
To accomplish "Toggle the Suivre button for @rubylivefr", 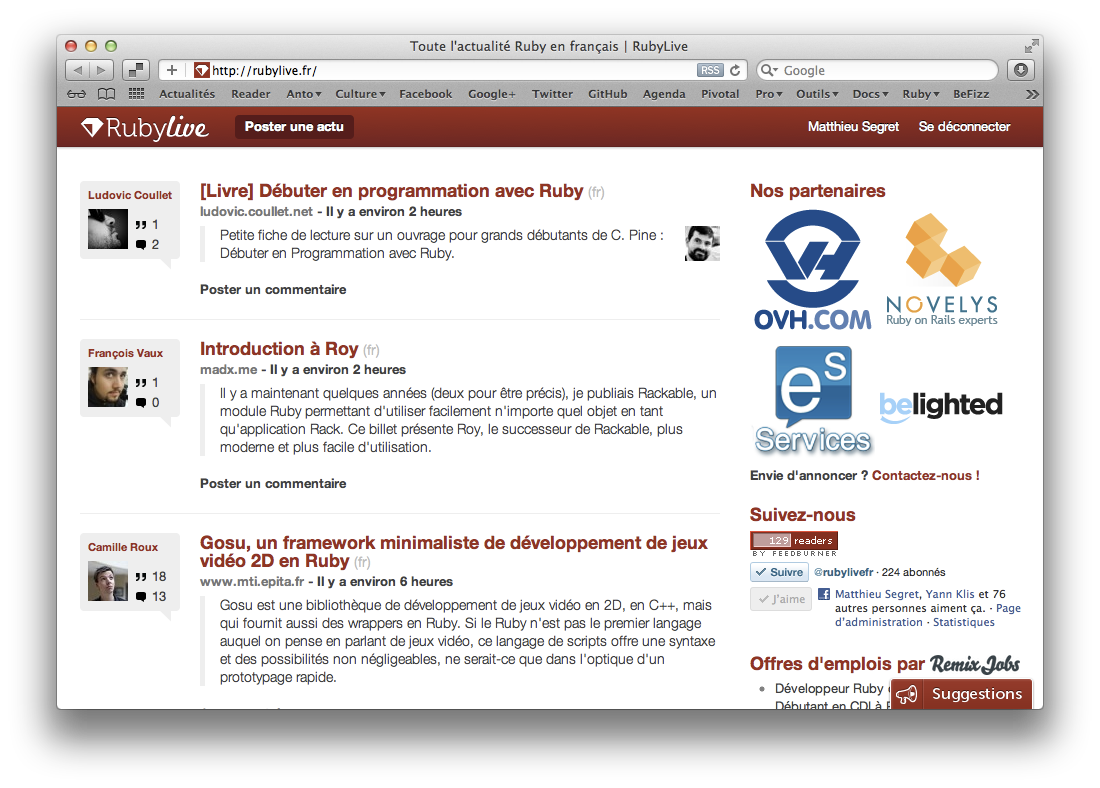I will pyautogui.click(x=779, y=571).
